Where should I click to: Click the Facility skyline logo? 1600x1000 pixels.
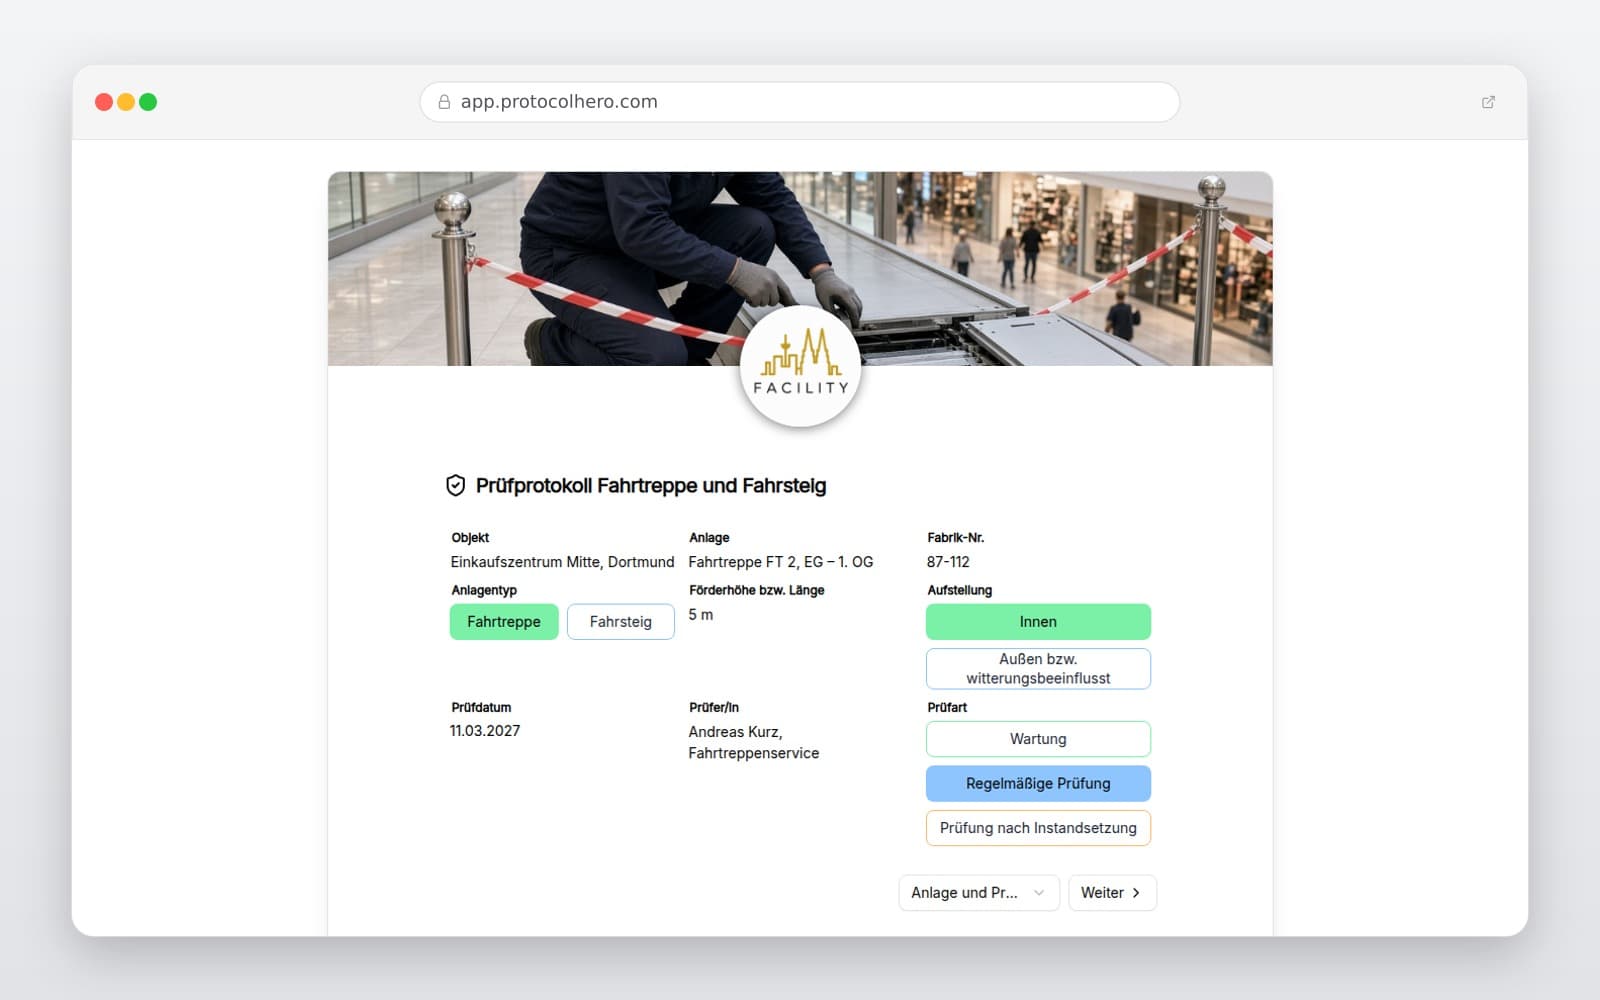point(800,366)
